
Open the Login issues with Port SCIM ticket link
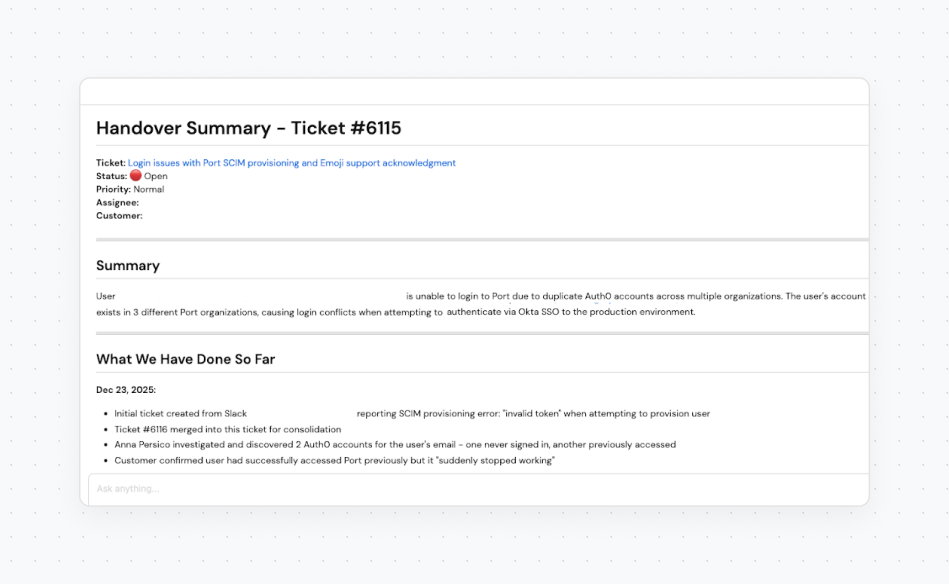click(x=291, y=163)
